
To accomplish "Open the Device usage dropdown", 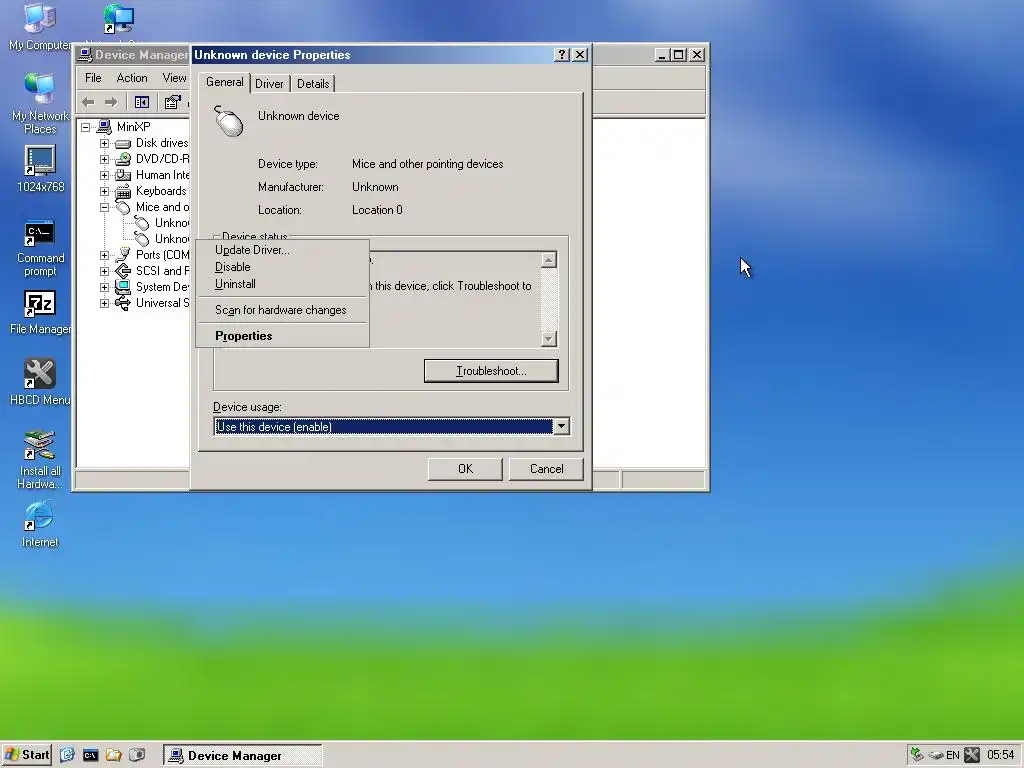I will [561, 426].
